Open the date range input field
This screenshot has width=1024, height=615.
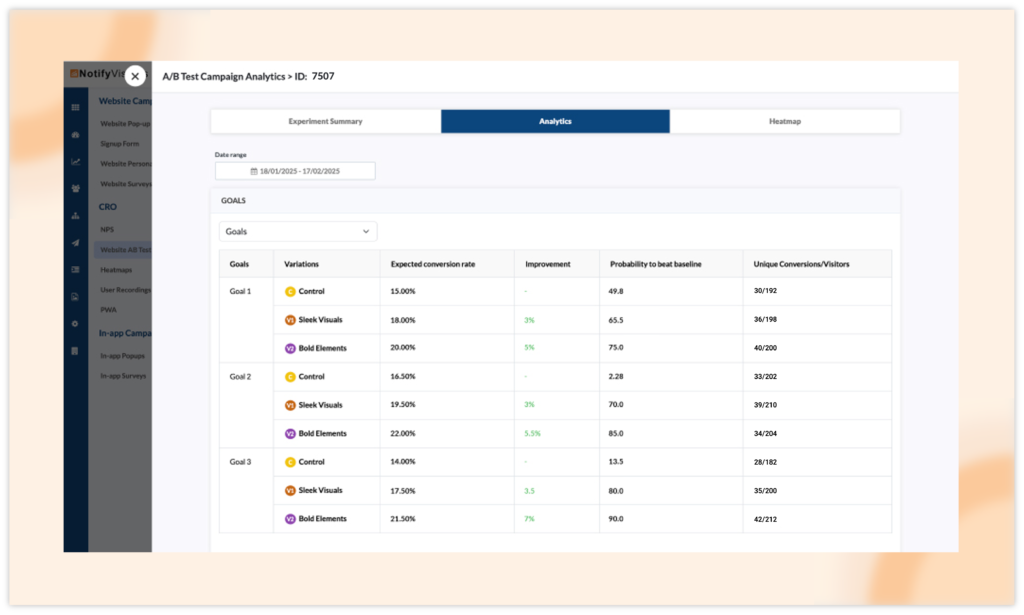tap(295, 171)
